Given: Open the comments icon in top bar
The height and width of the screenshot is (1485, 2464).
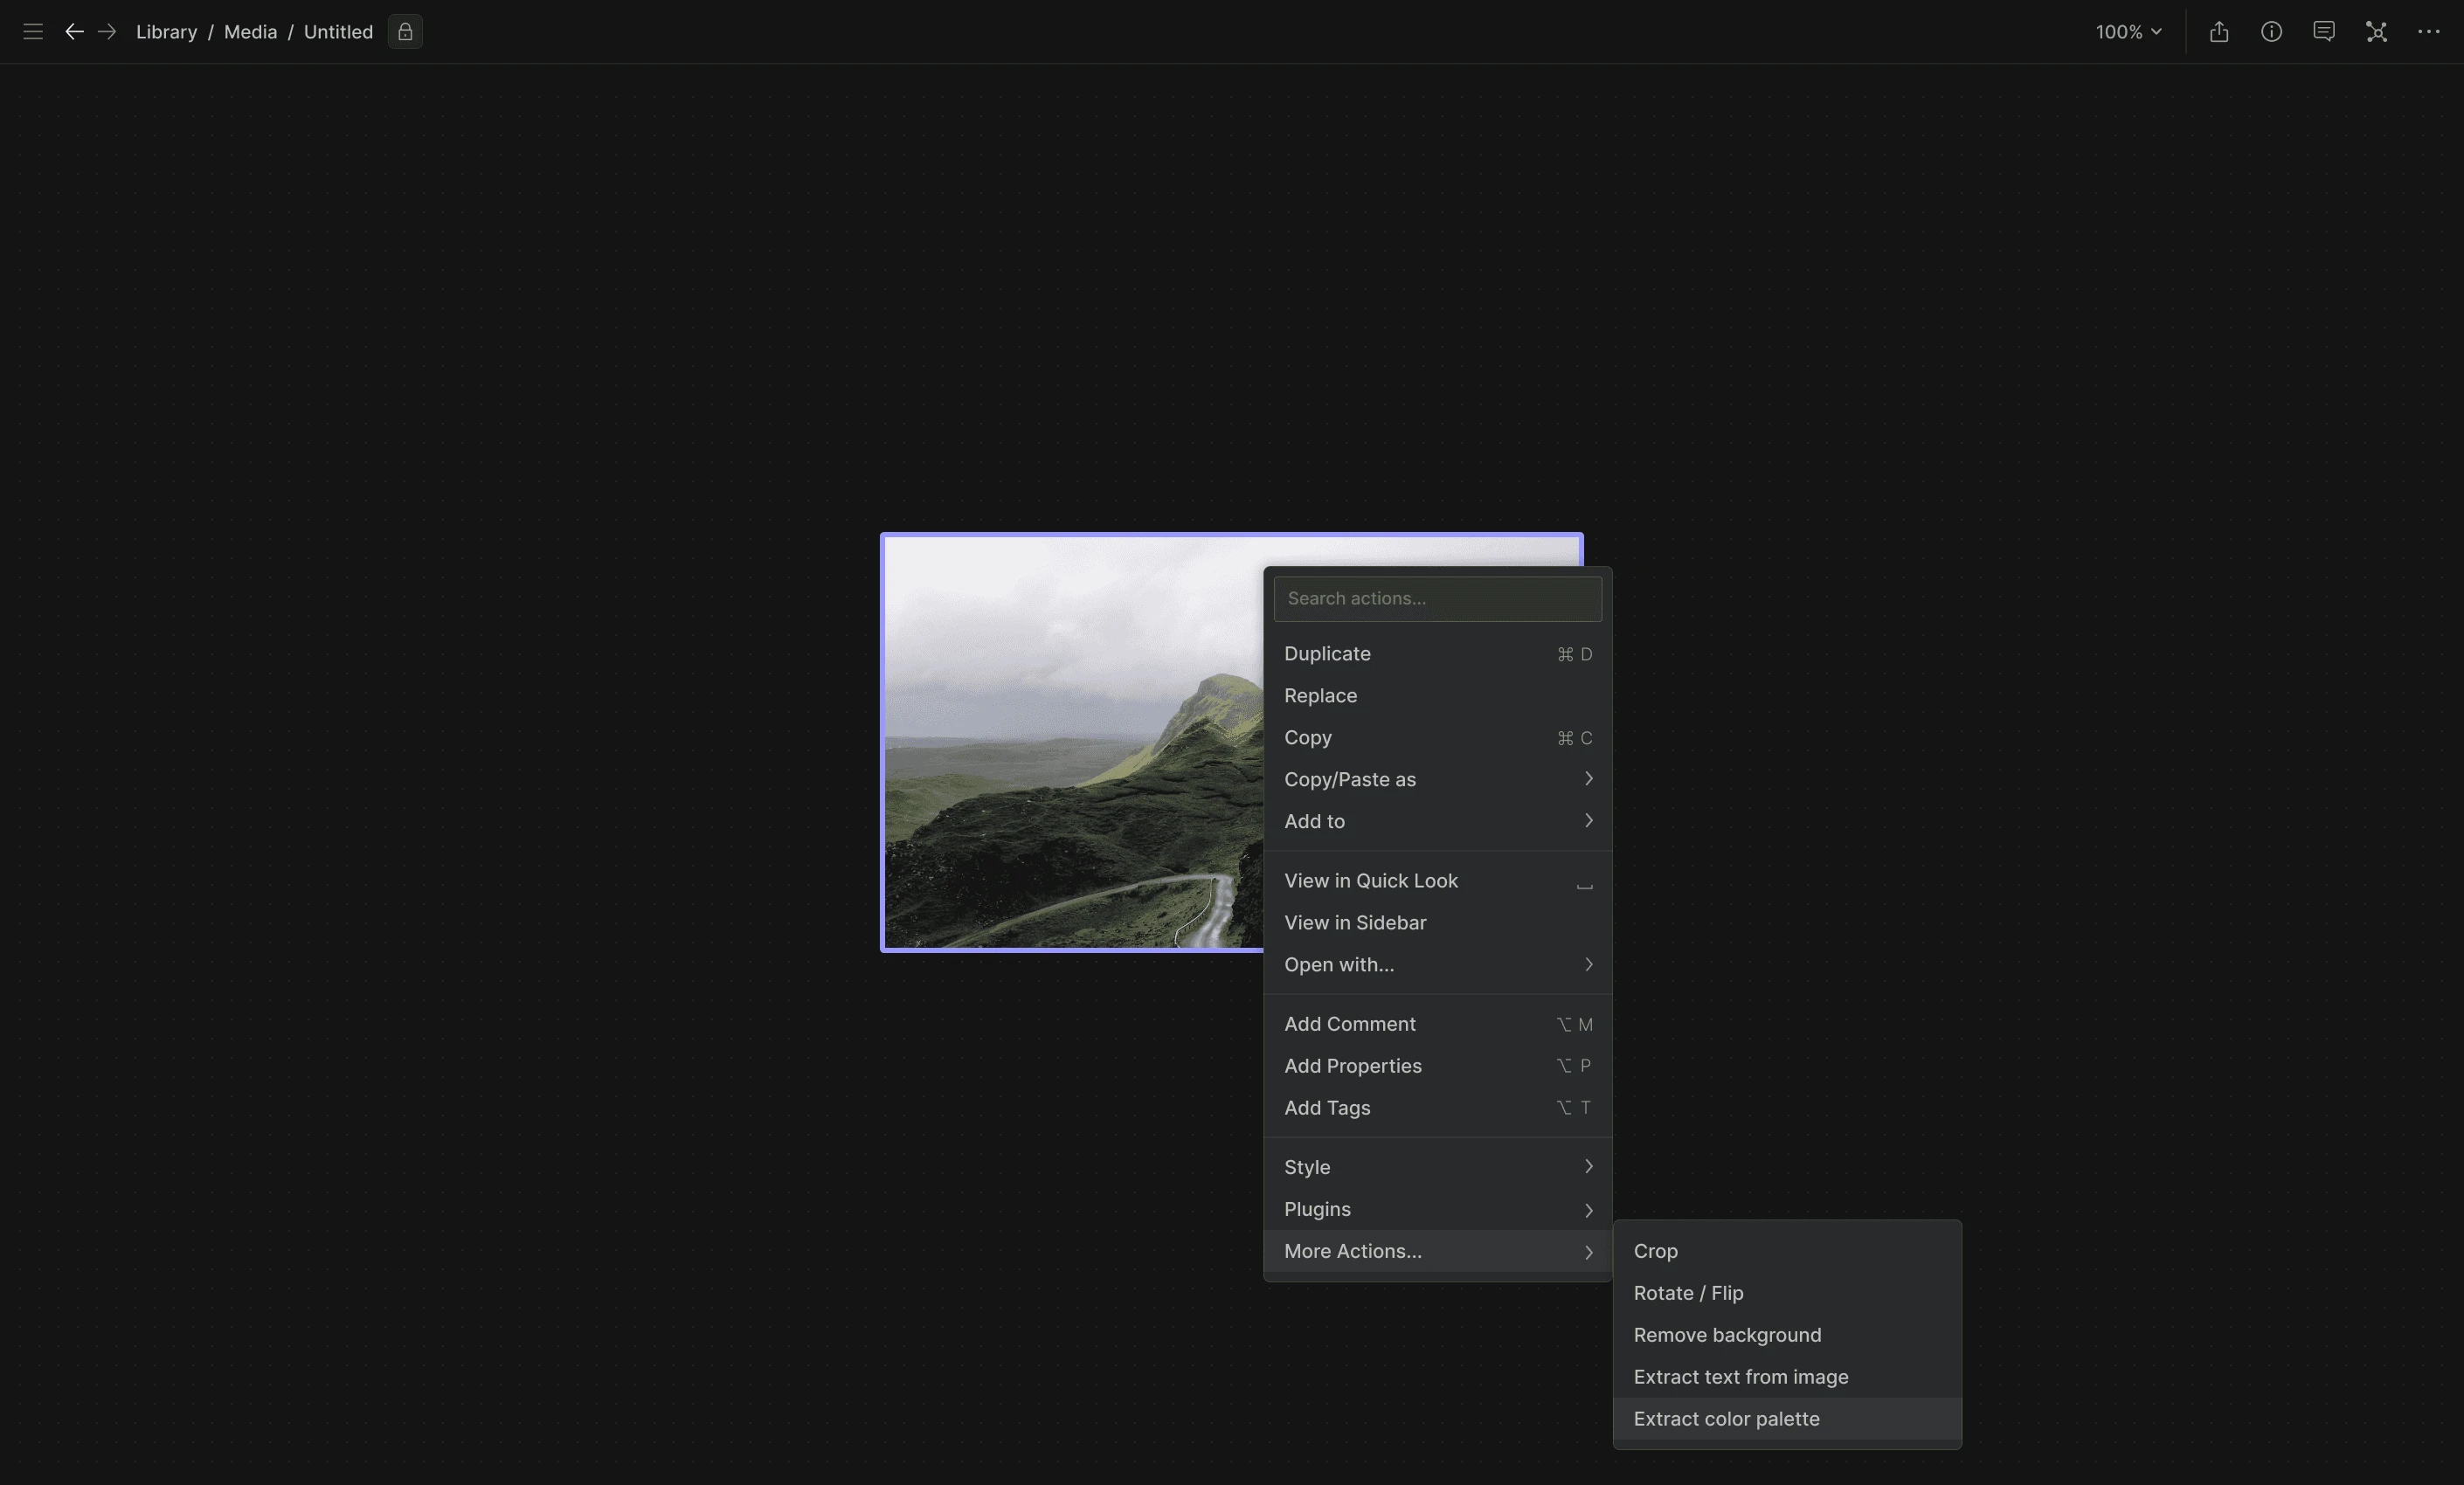Looking at the screenshot, I should [2324, 32].
